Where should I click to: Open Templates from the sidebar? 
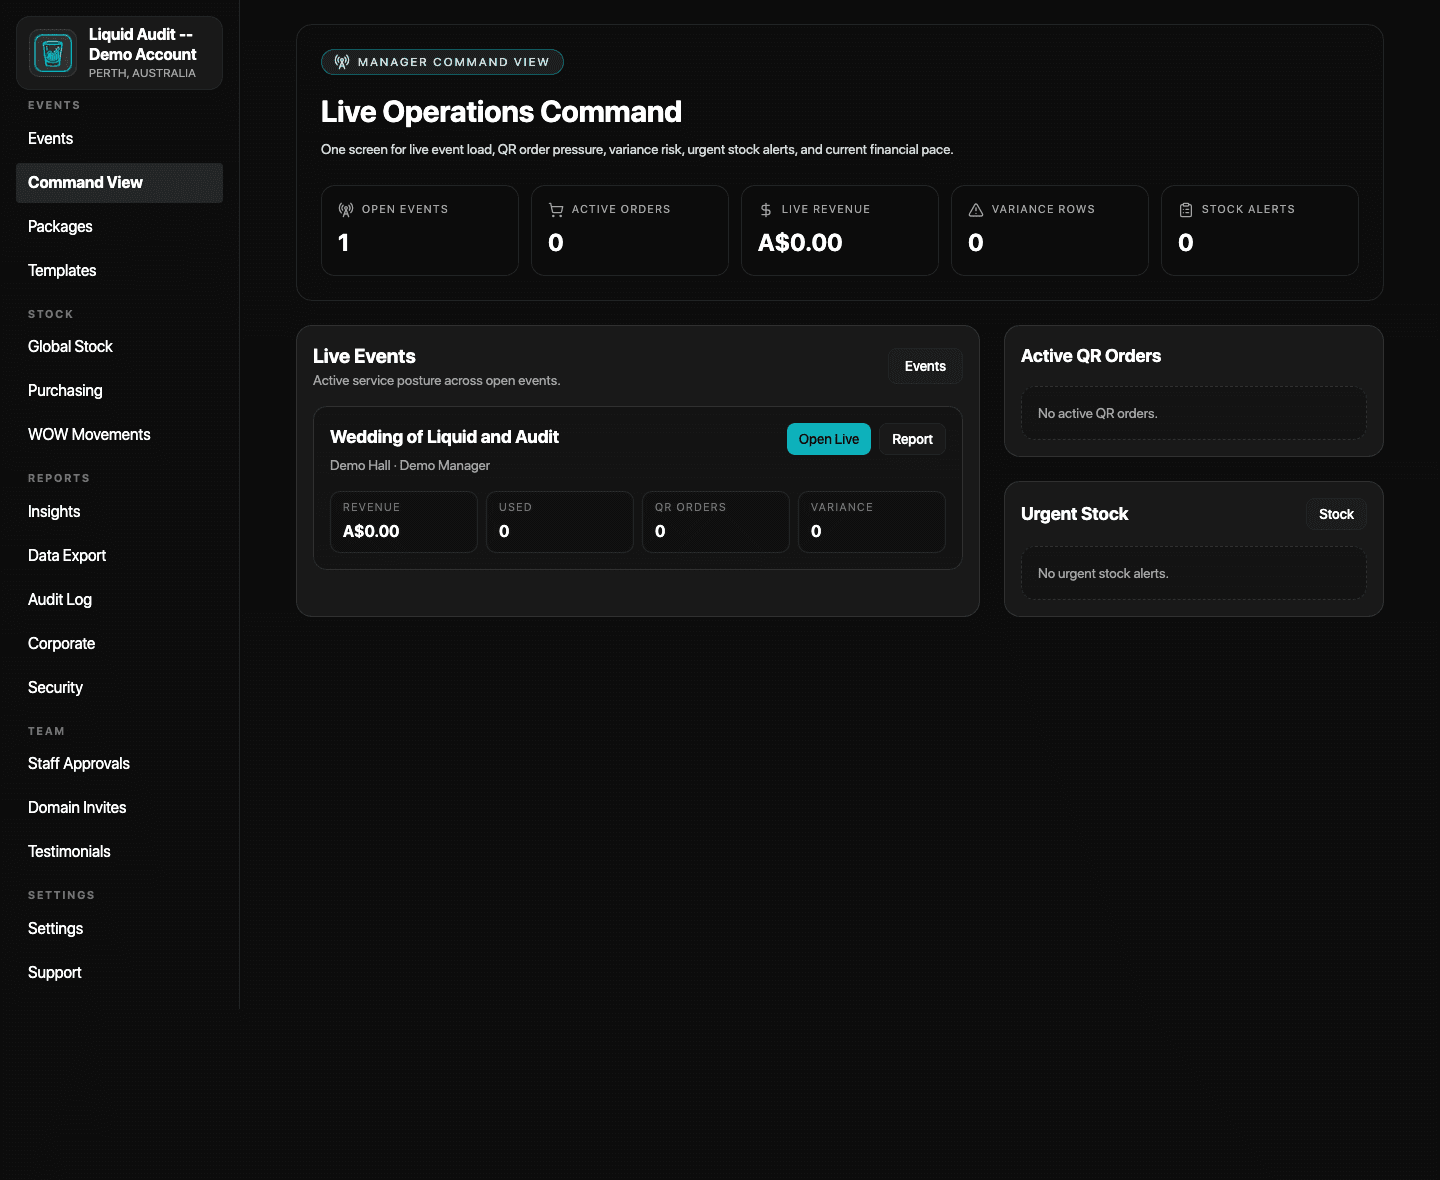coord(119,271)
